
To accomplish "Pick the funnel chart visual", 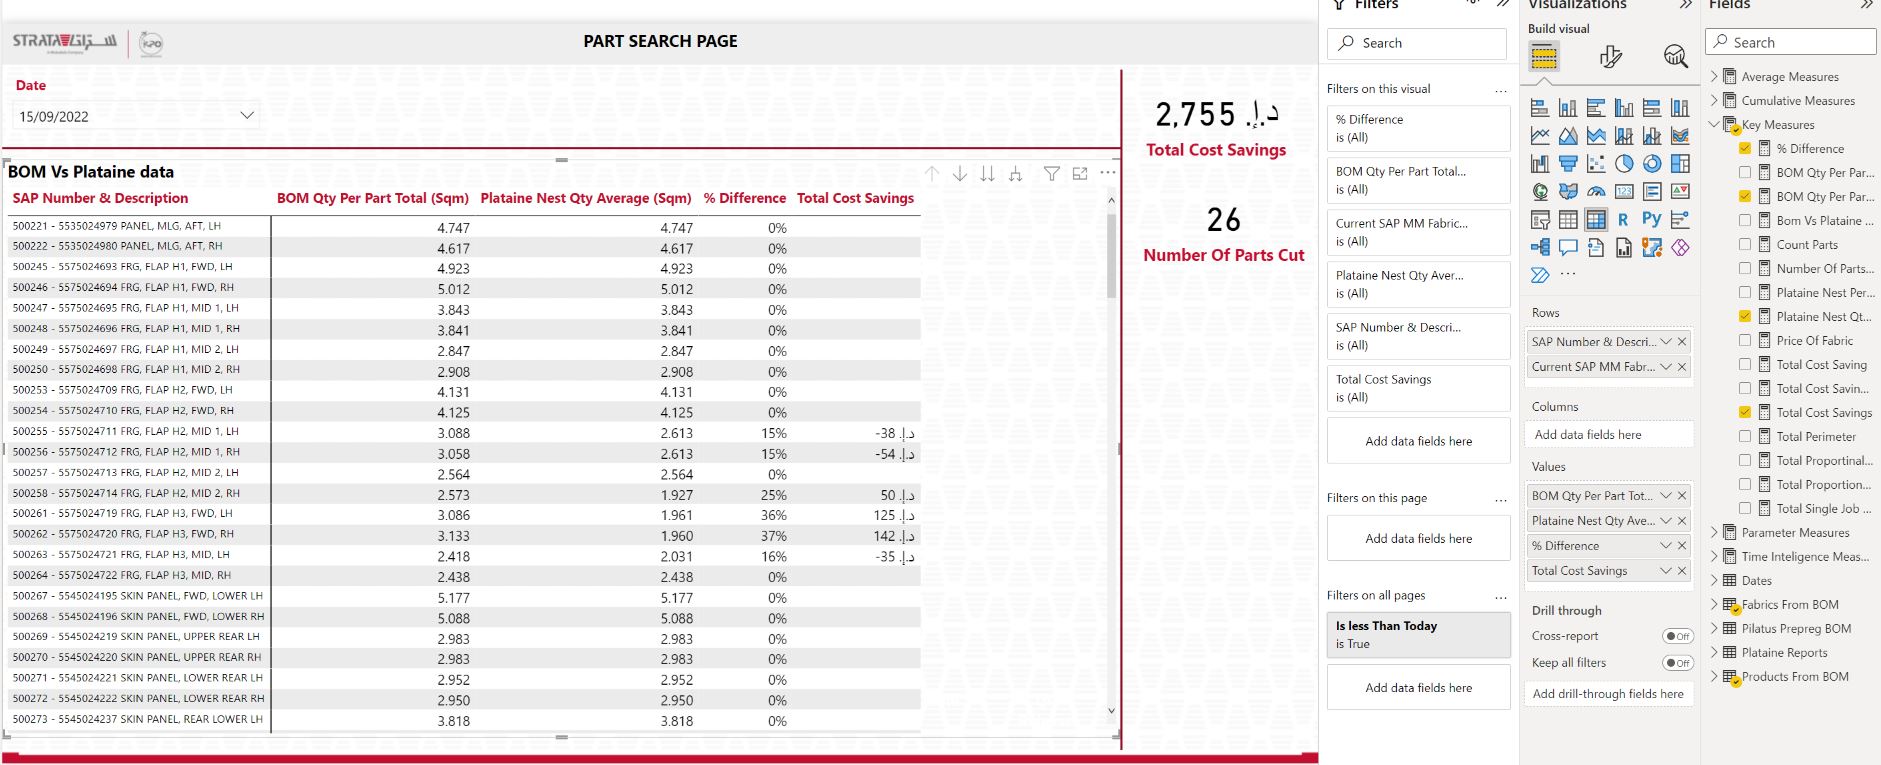I will 1568,163.
